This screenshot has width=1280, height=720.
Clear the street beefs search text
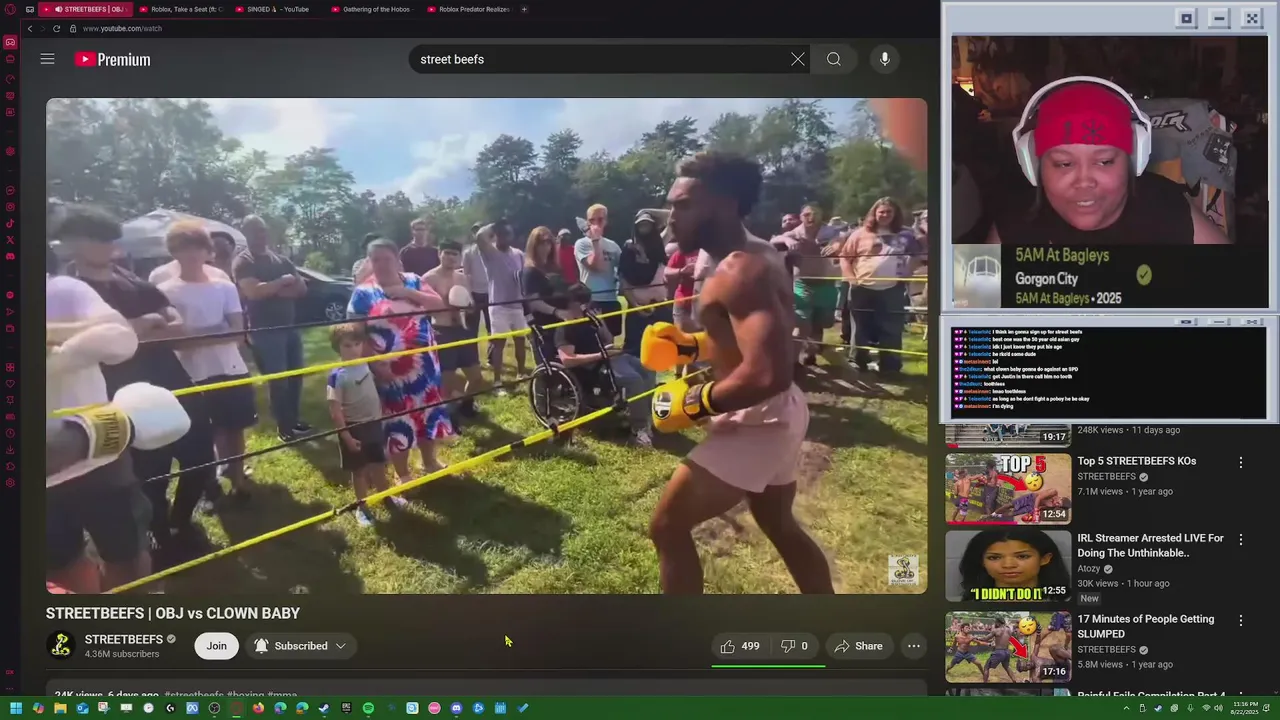797,59
